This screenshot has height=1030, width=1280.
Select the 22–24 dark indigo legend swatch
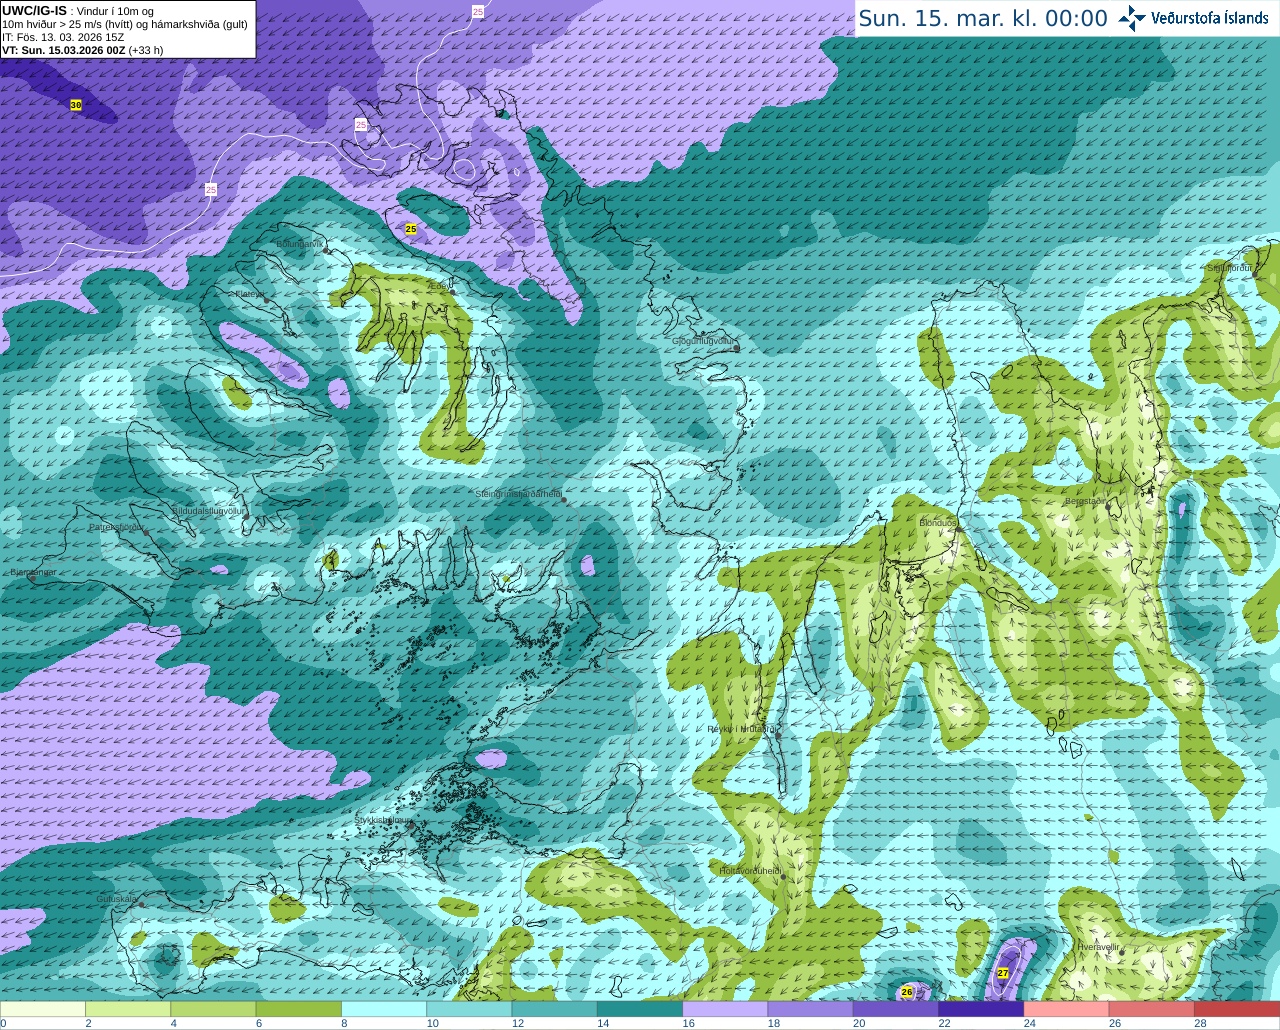click(x=981, y=1009)
